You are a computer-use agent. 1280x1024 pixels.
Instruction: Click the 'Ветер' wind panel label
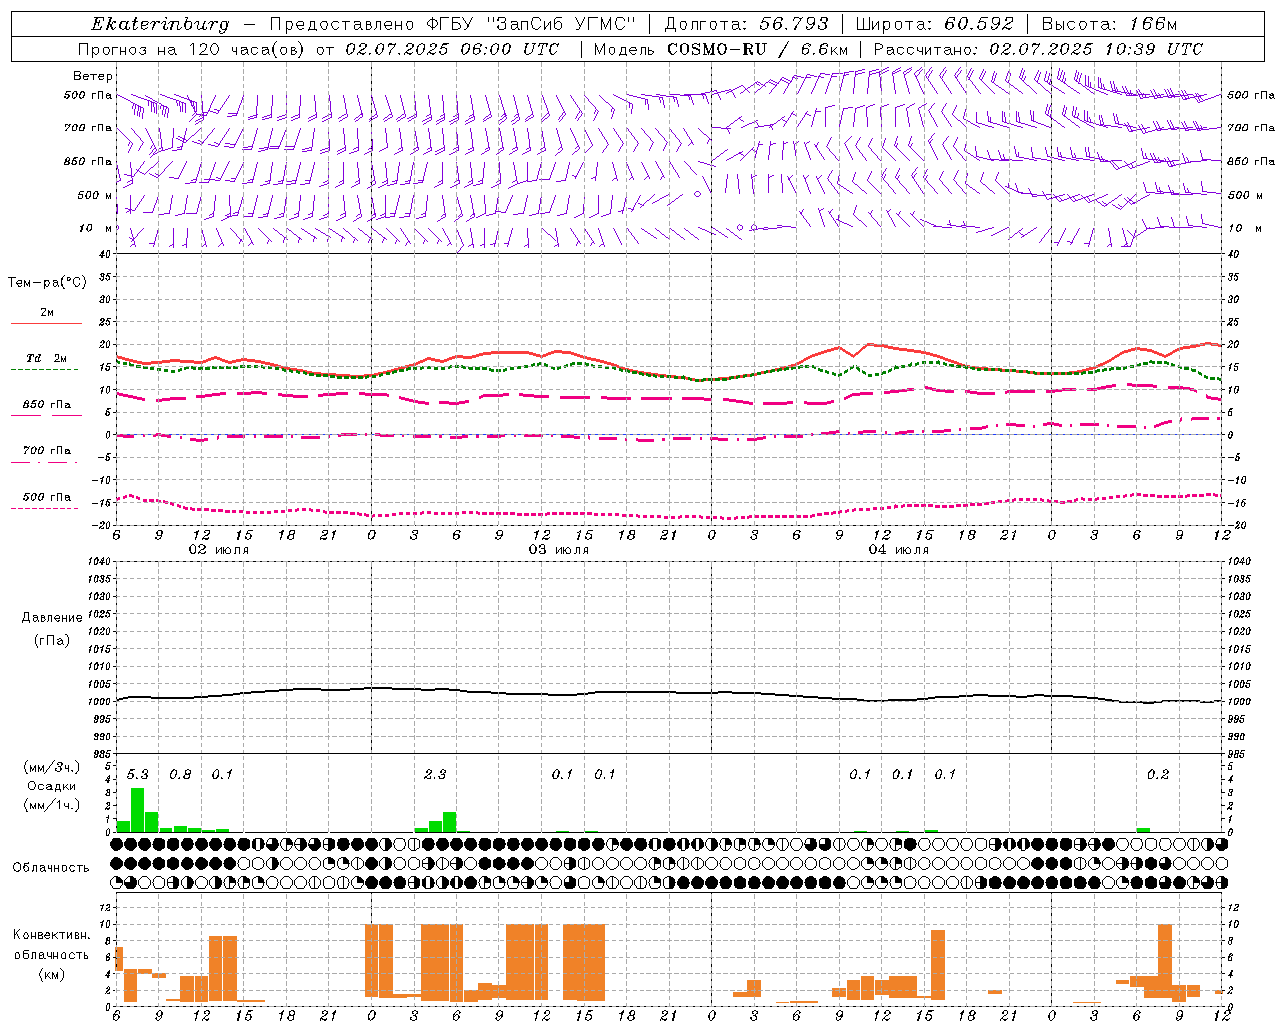point(93,76)
